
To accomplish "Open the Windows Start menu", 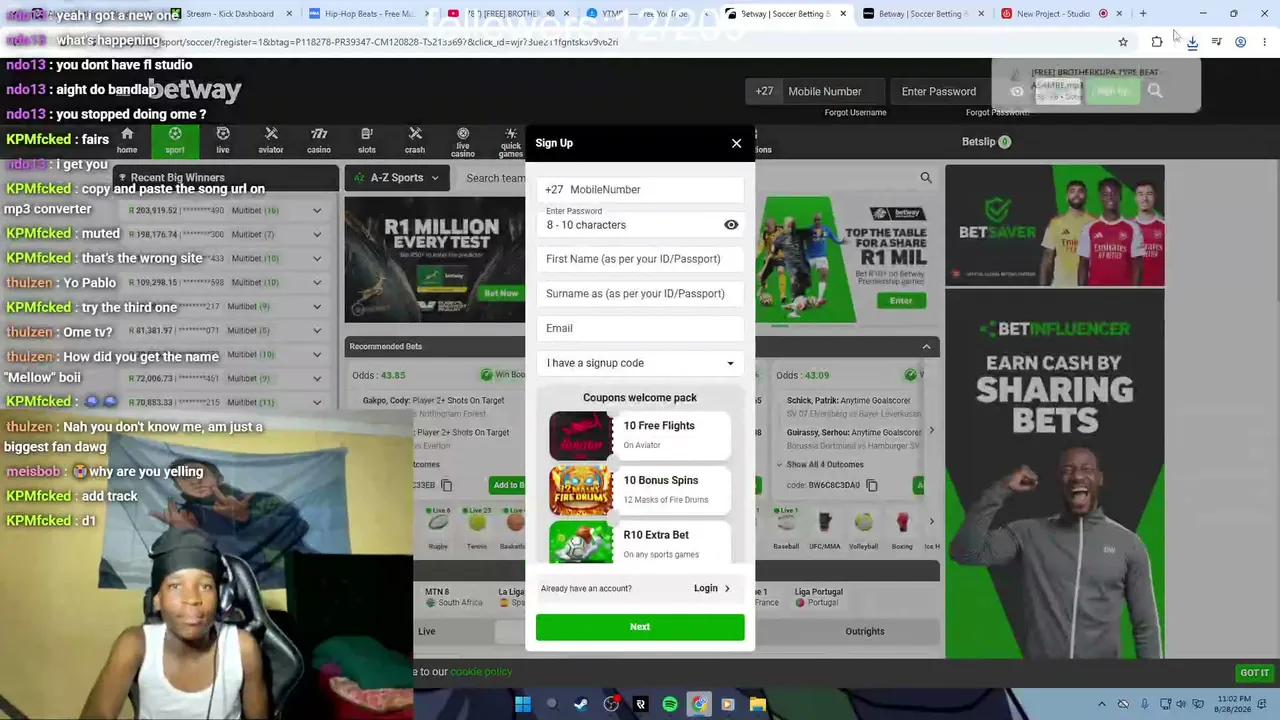I will coord(522,705).
